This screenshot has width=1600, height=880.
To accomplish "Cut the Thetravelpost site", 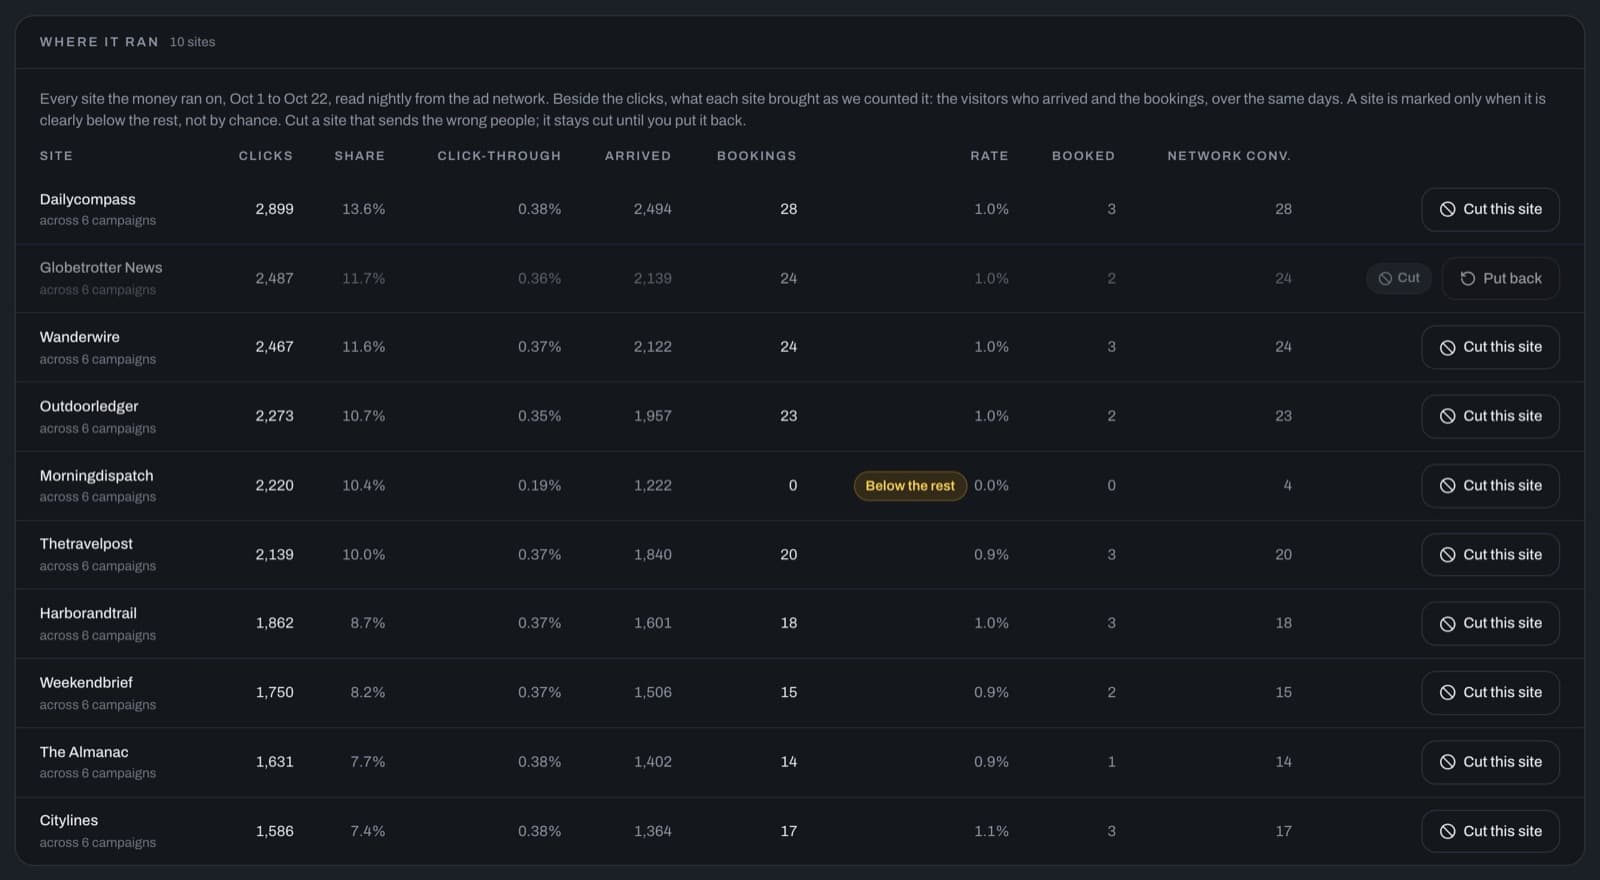I will pos(1490,554).
